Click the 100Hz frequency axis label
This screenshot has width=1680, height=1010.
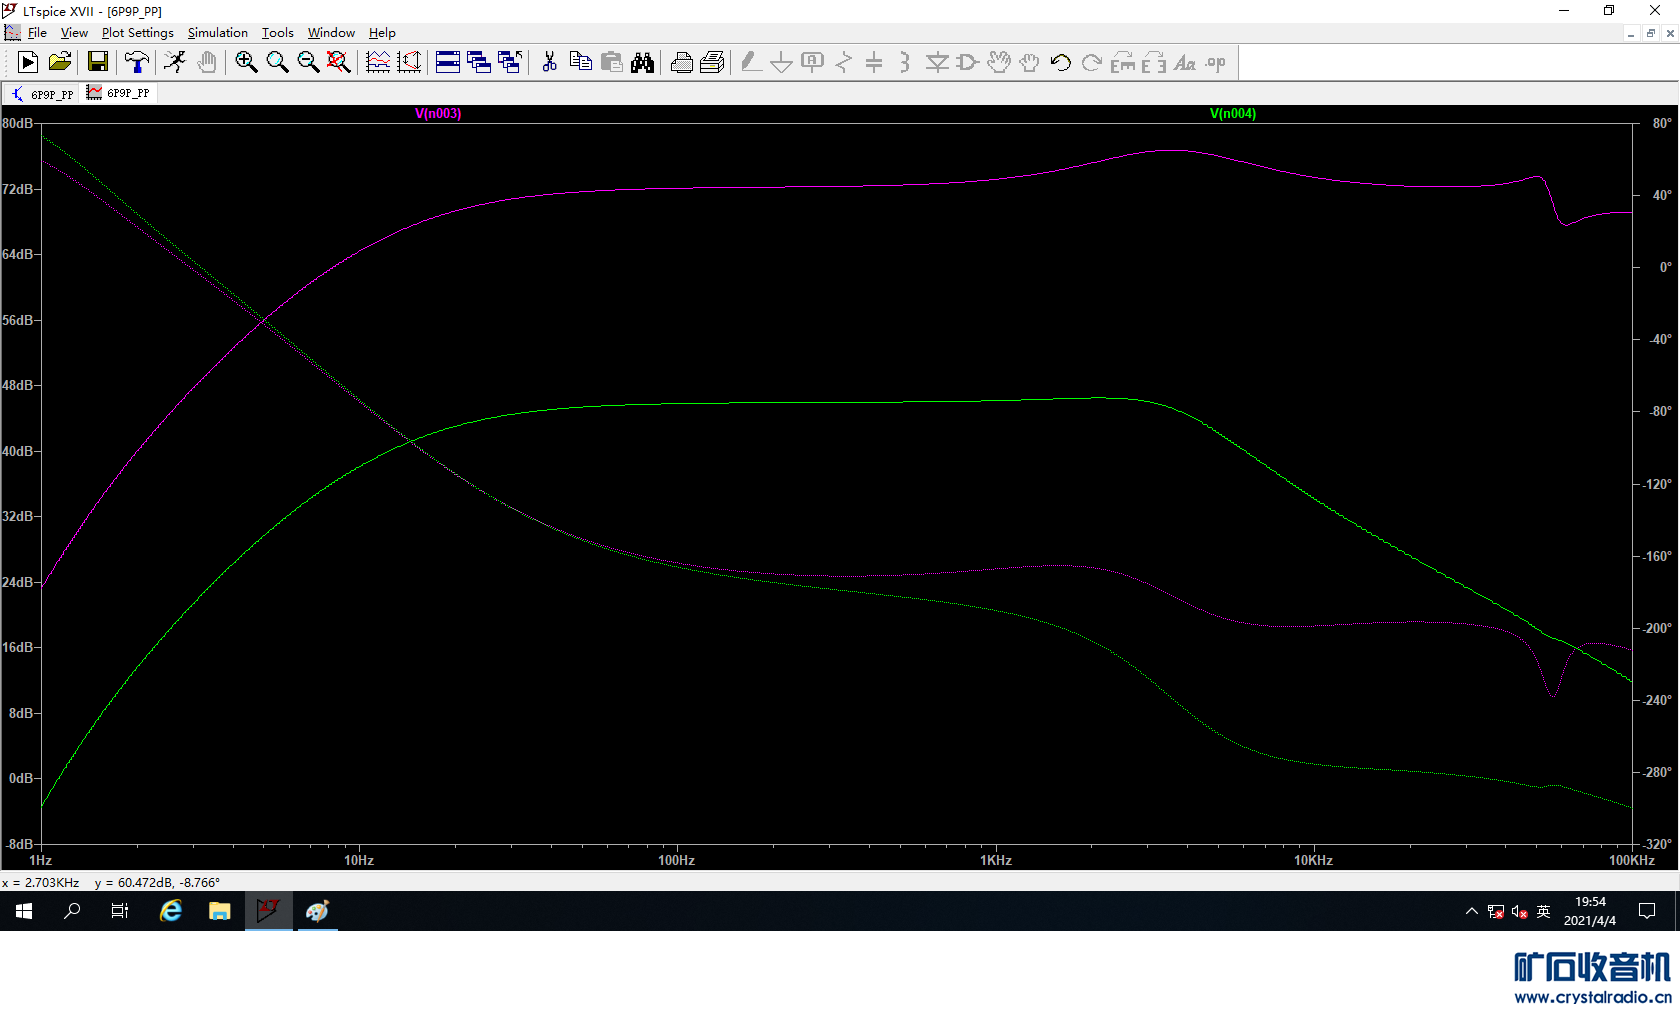(676, 860)
